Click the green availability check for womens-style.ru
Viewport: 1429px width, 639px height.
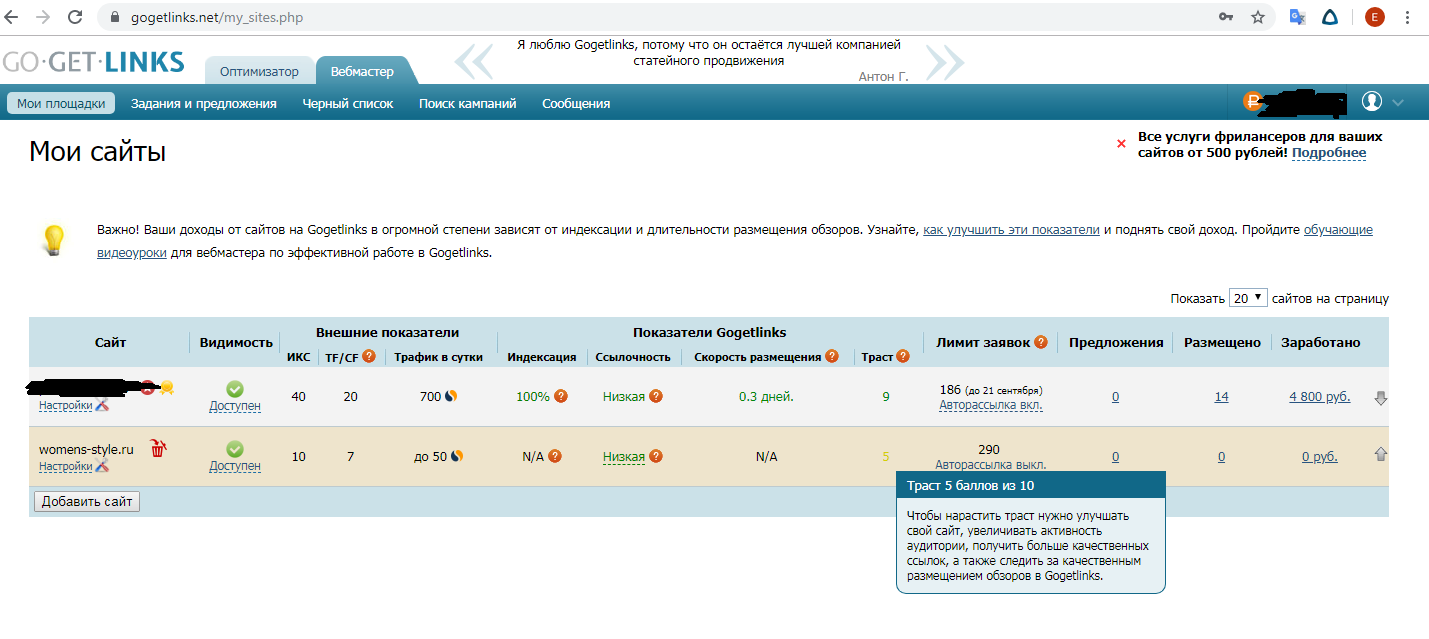pyautogui.click(x=234, y=449)
